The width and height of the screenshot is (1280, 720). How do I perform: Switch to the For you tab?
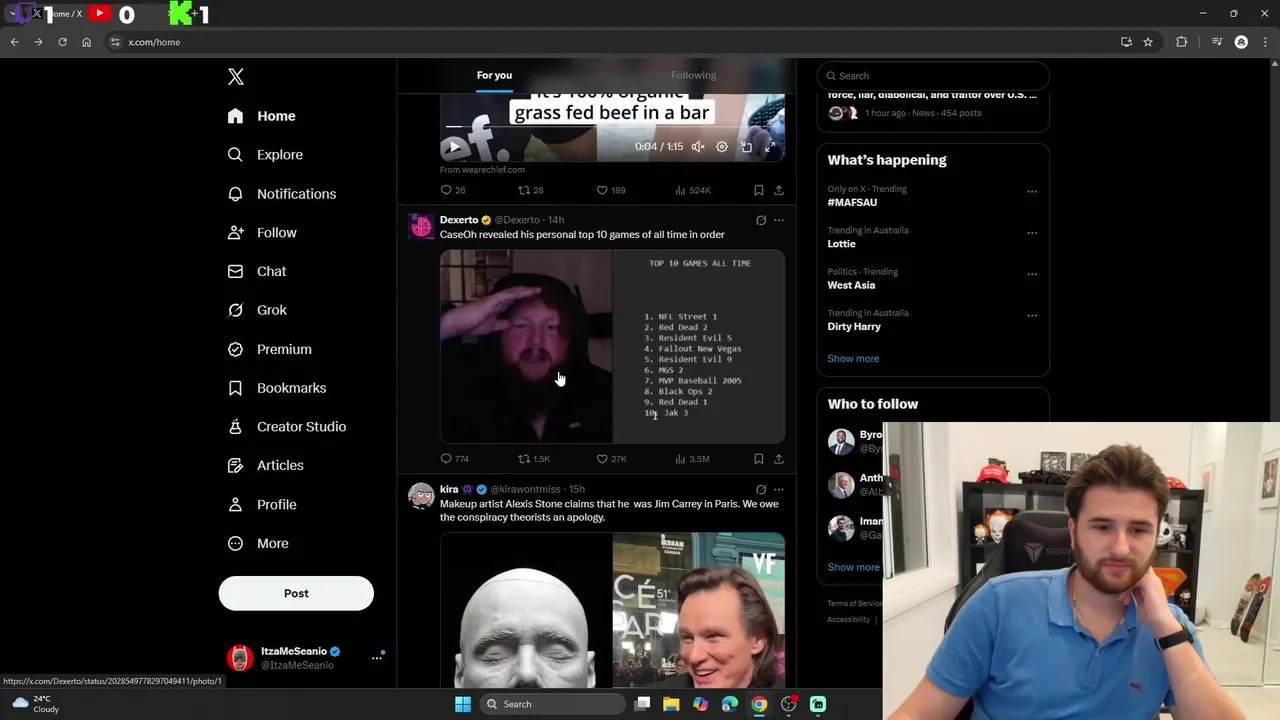click(x=494, y=75)
